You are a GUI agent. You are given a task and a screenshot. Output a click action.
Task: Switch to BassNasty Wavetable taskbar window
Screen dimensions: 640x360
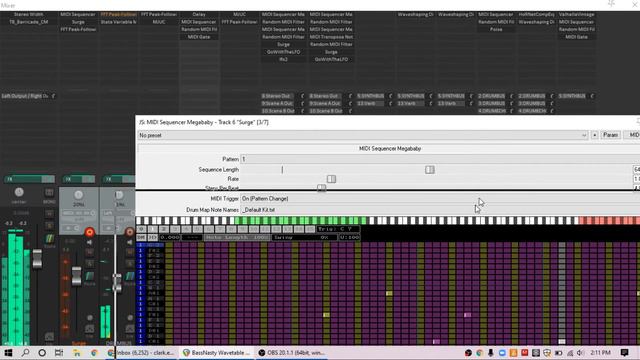coord(216,353)
